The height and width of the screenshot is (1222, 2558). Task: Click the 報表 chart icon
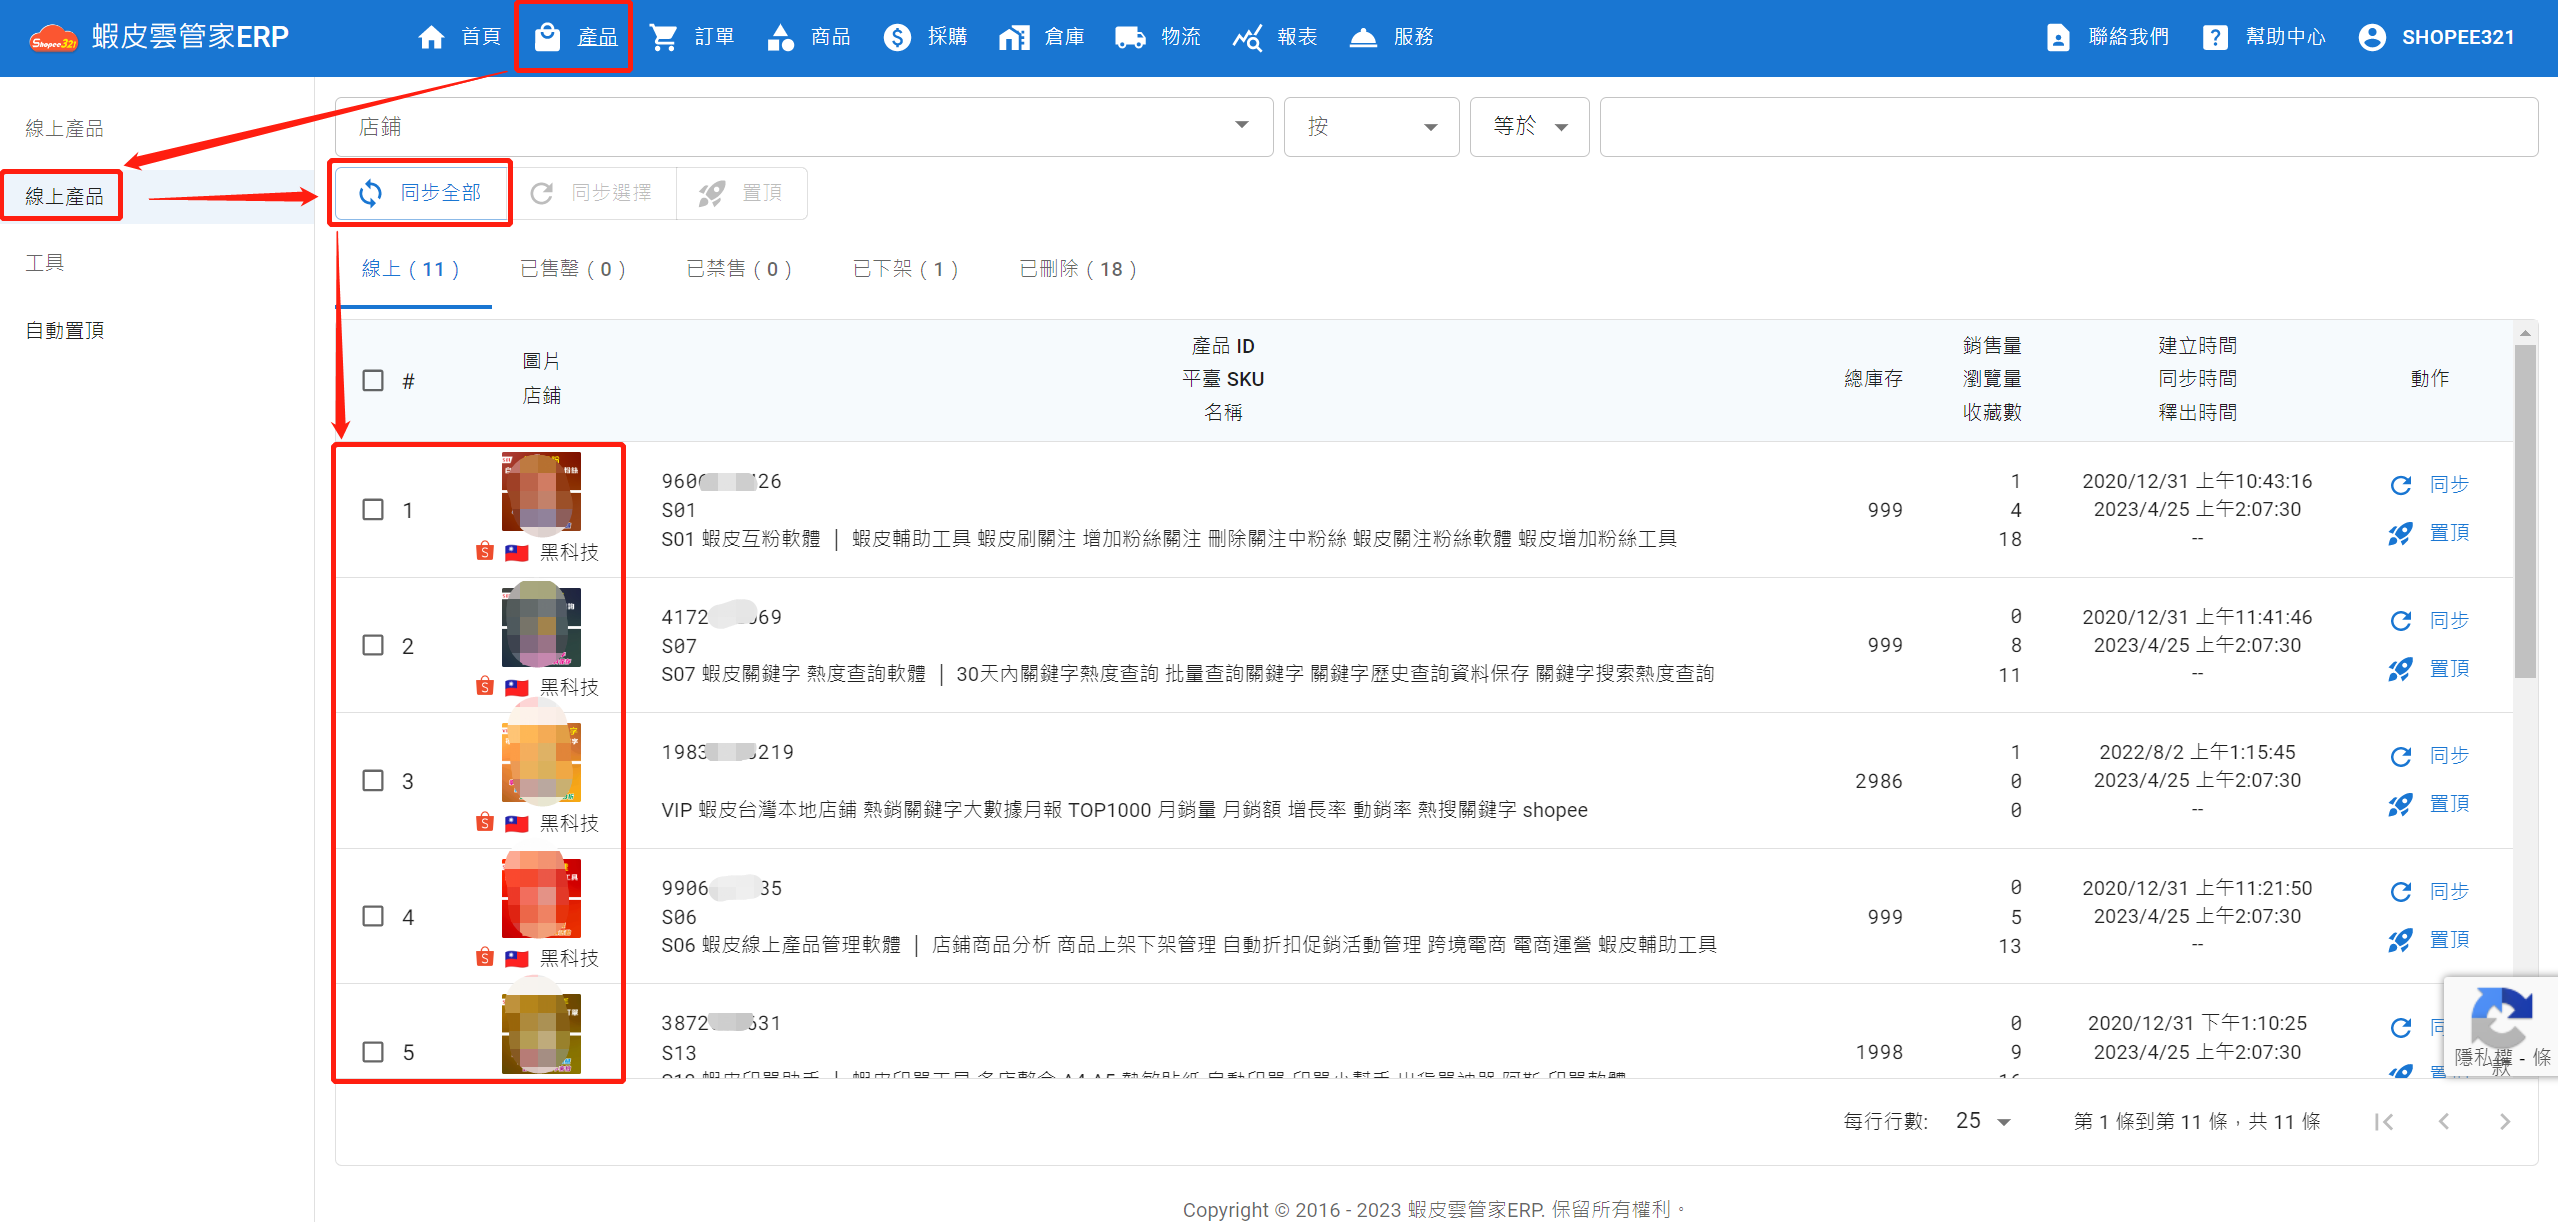point(1246,37)
